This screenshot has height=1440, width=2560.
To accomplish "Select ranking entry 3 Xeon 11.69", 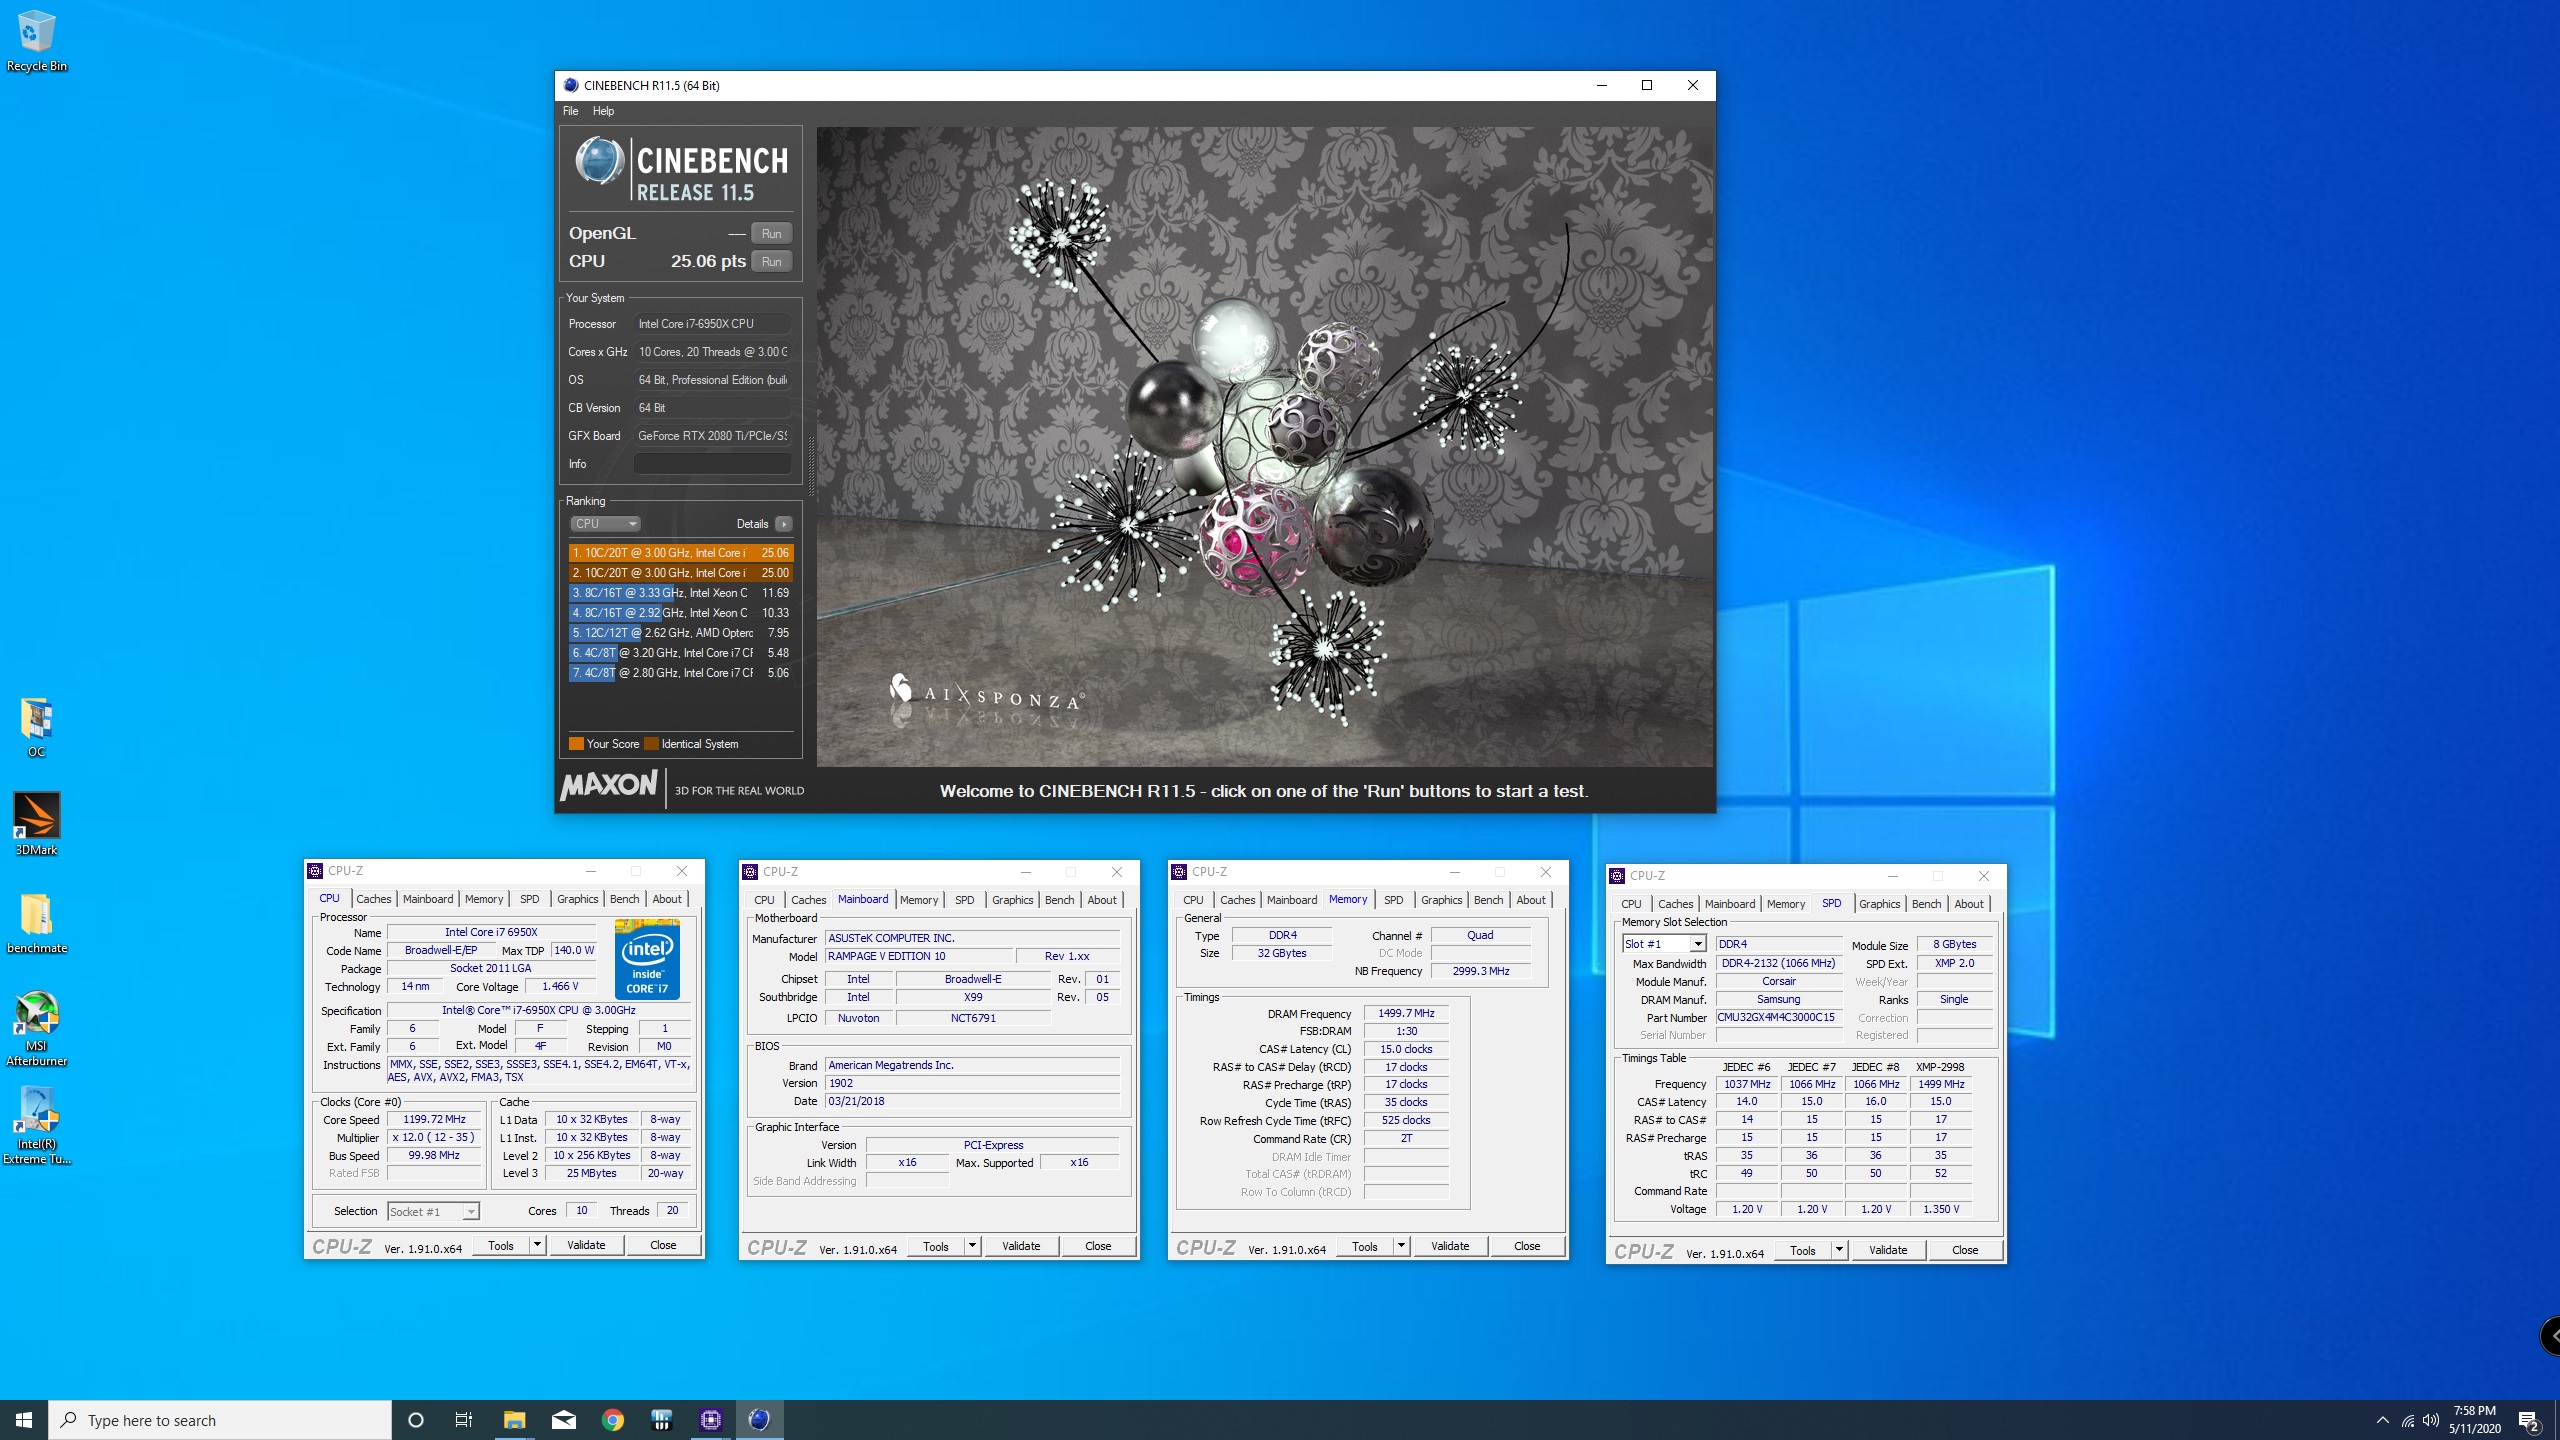I will pyautogui.click(x=681, y=593).
